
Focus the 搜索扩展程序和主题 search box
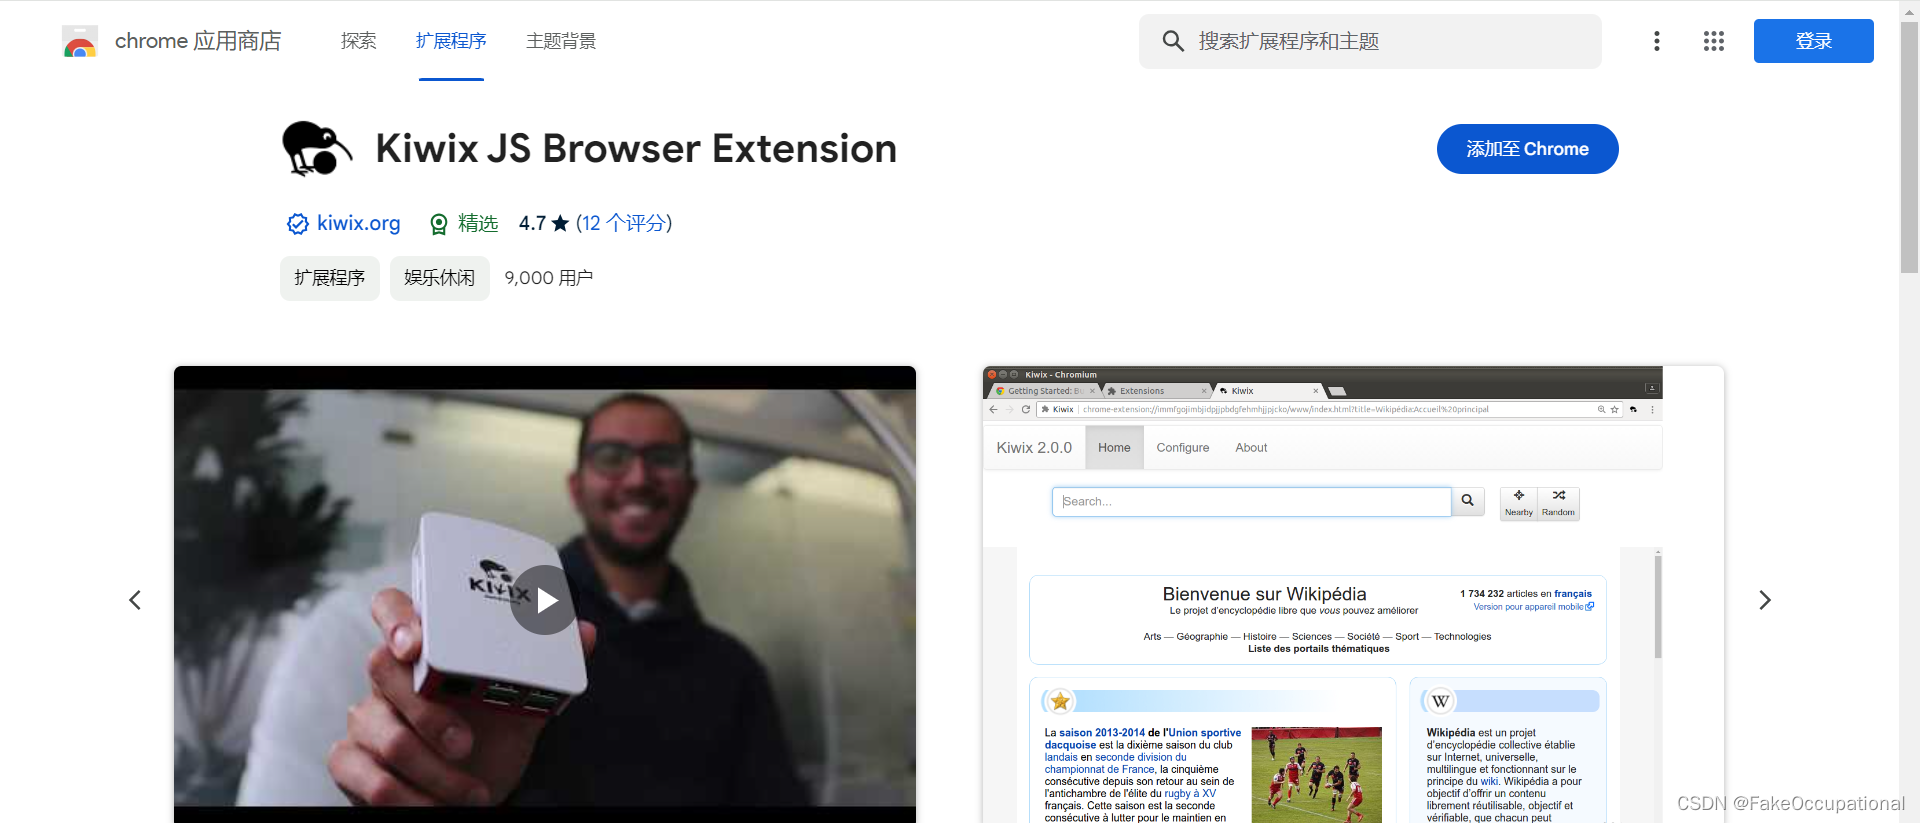click(x=1370, y=41)
